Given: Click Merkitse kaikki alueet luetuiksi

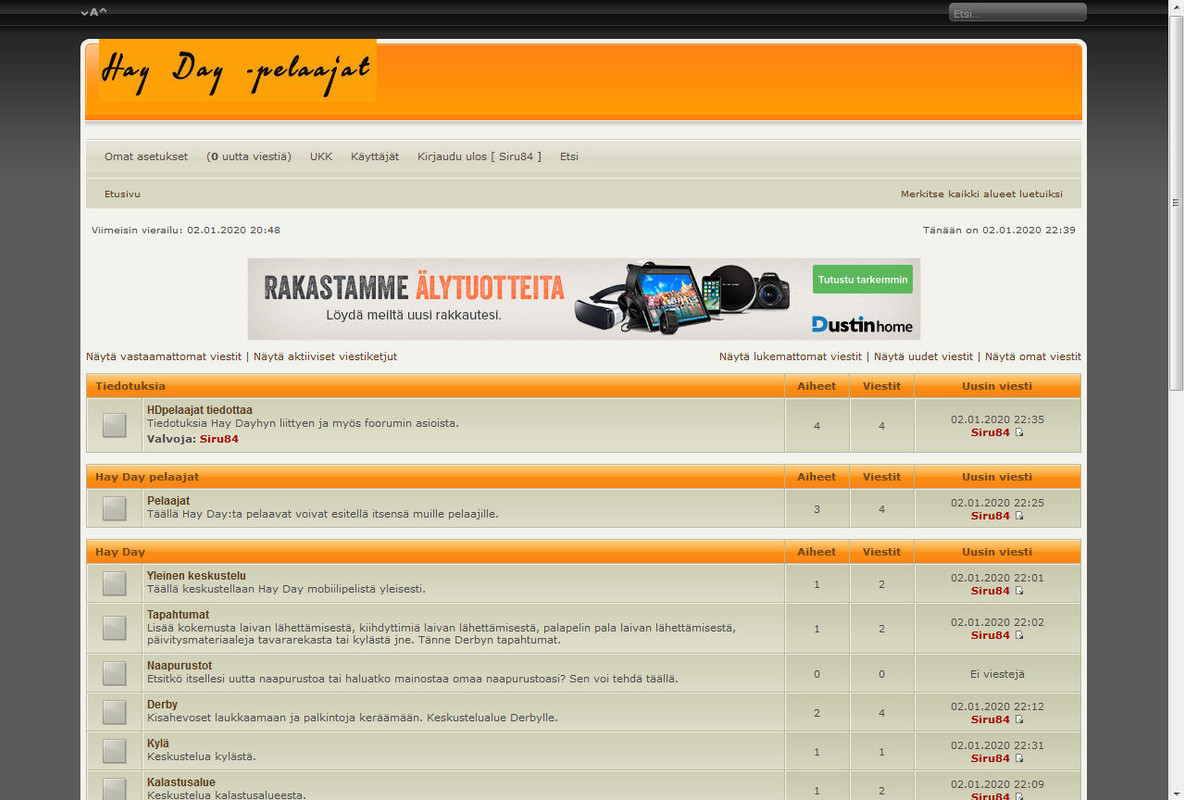Looking at the screenshot, I should tap(982, 194).
